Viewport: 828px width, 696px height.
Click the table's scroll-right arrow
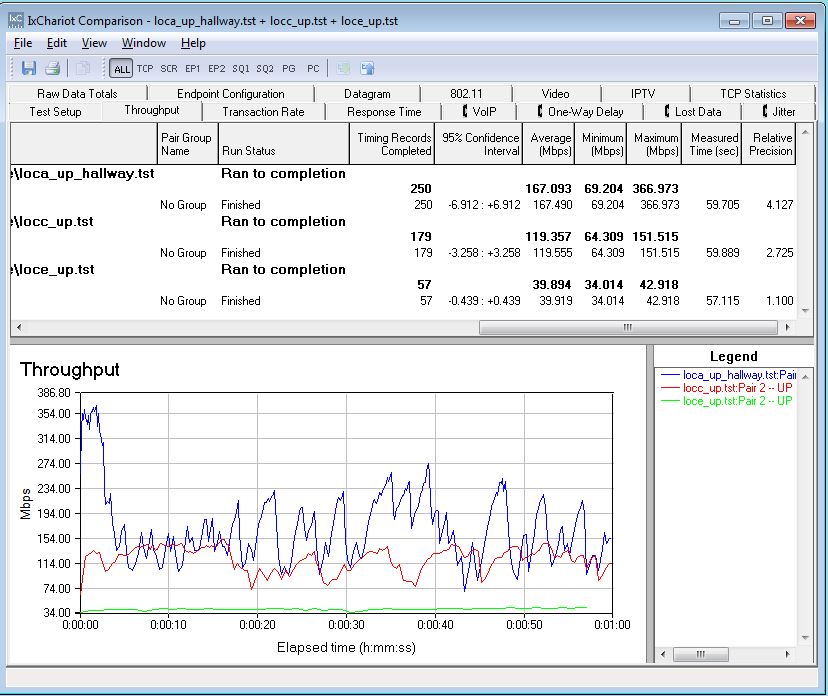click(787, 327)
